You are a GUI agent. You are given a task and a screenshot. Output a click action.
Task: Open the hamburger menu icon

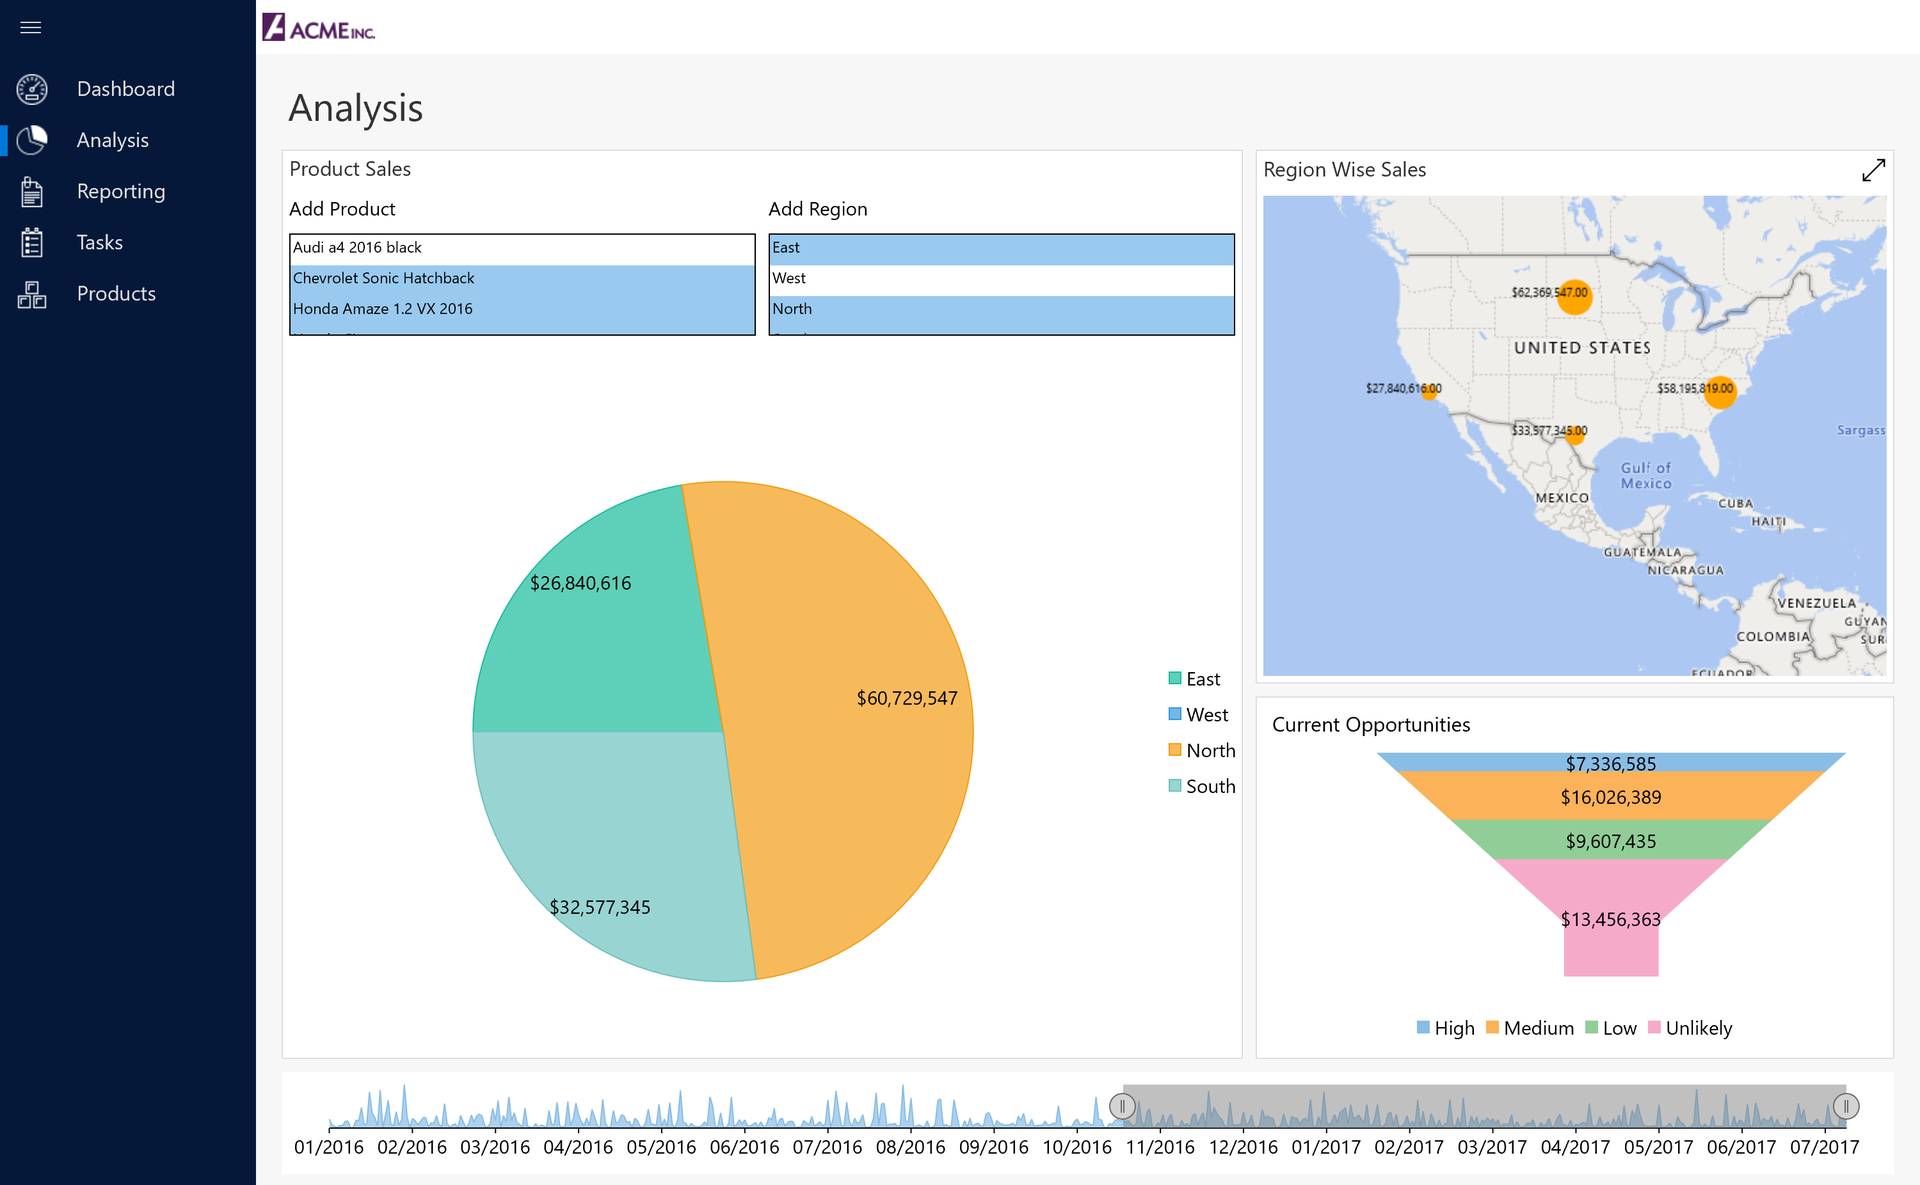click(31, 27)
